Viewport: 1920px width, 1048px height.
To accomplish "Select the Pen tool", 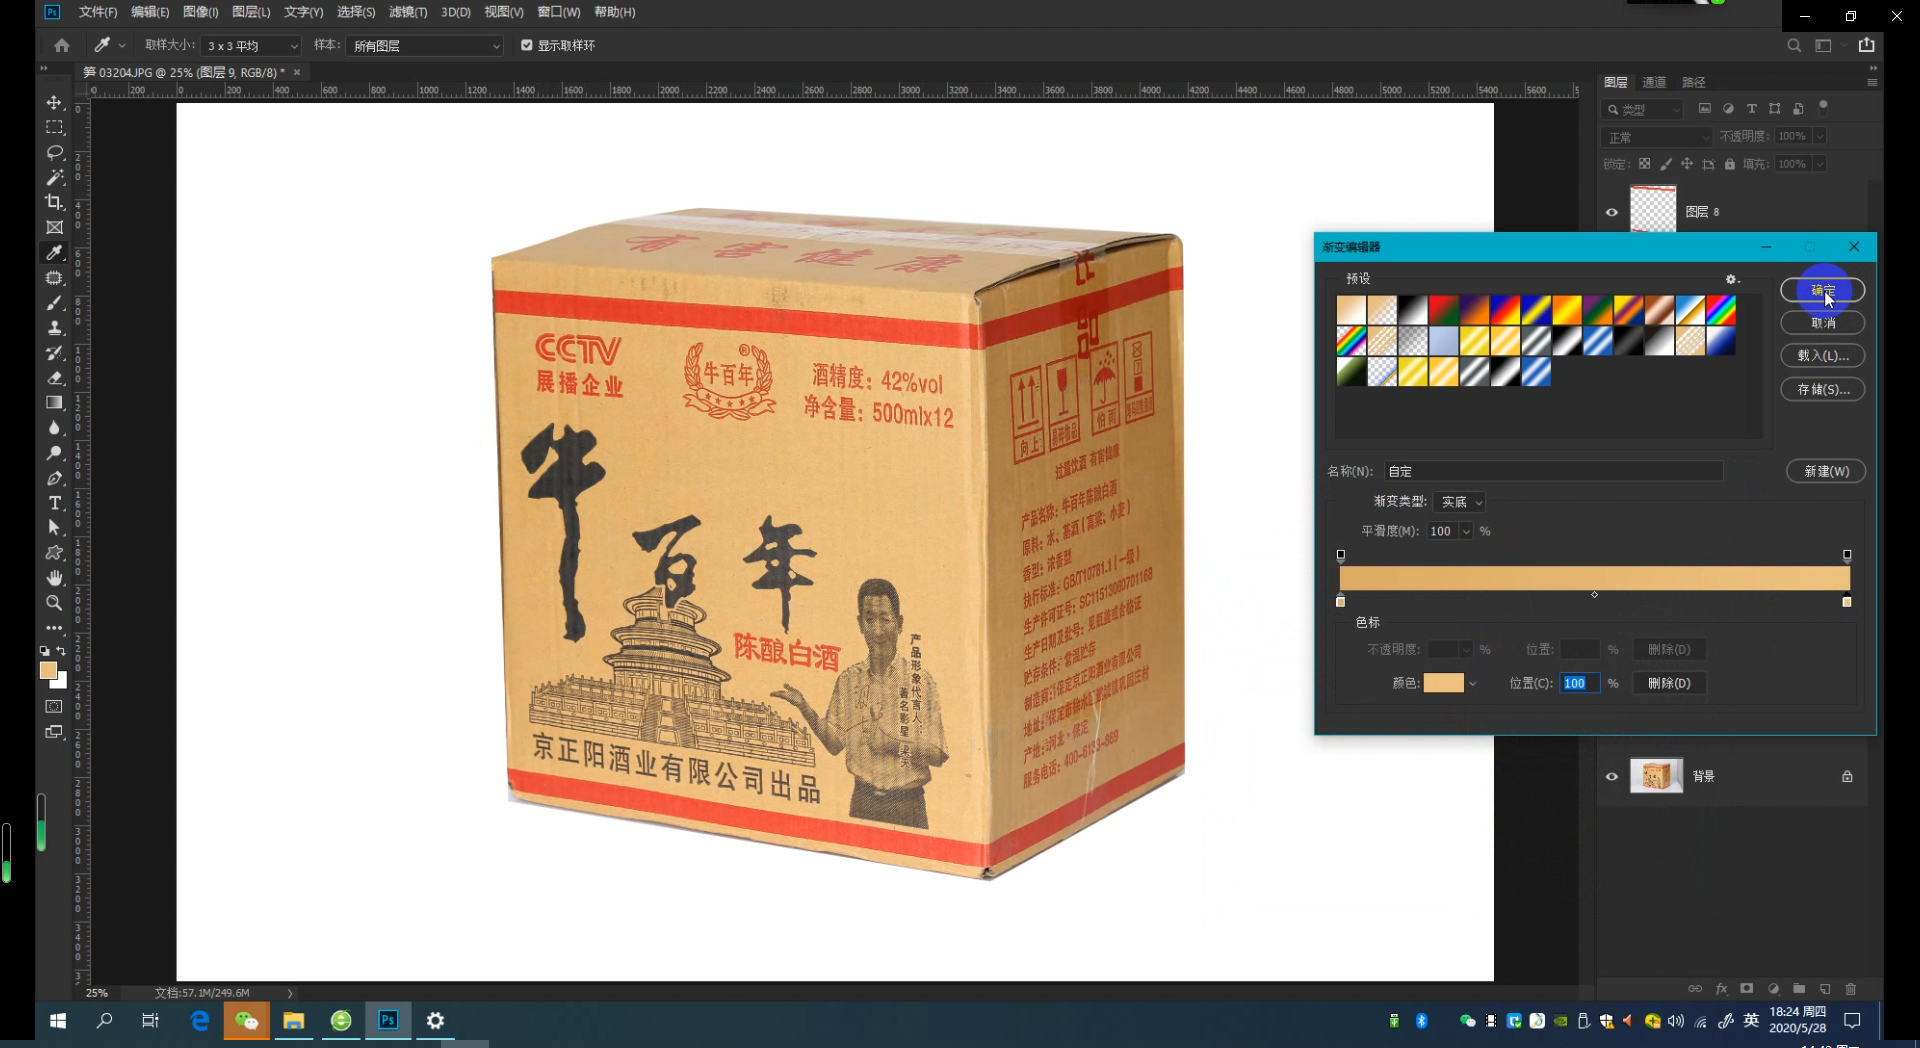I will click(x=54, y=478).
